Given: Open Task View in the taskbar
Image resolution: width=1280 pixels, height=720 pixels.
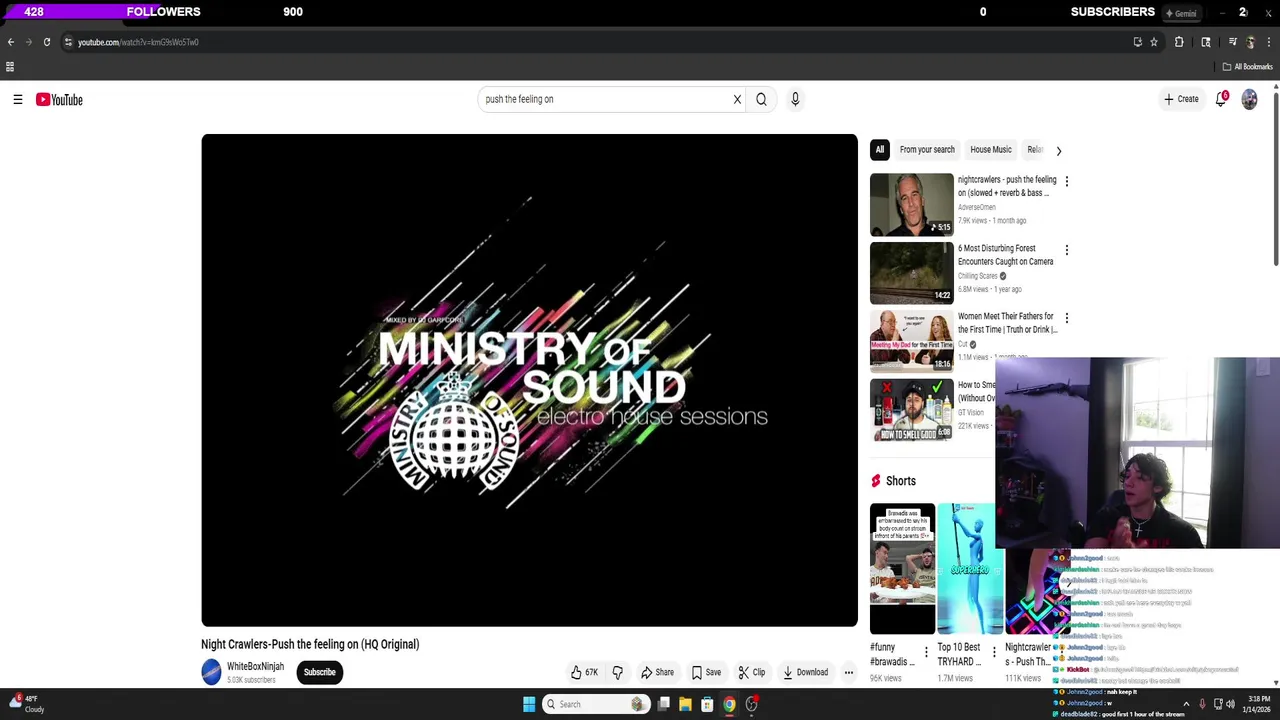Looking at the screenshot, I should [x=663, y=704].
